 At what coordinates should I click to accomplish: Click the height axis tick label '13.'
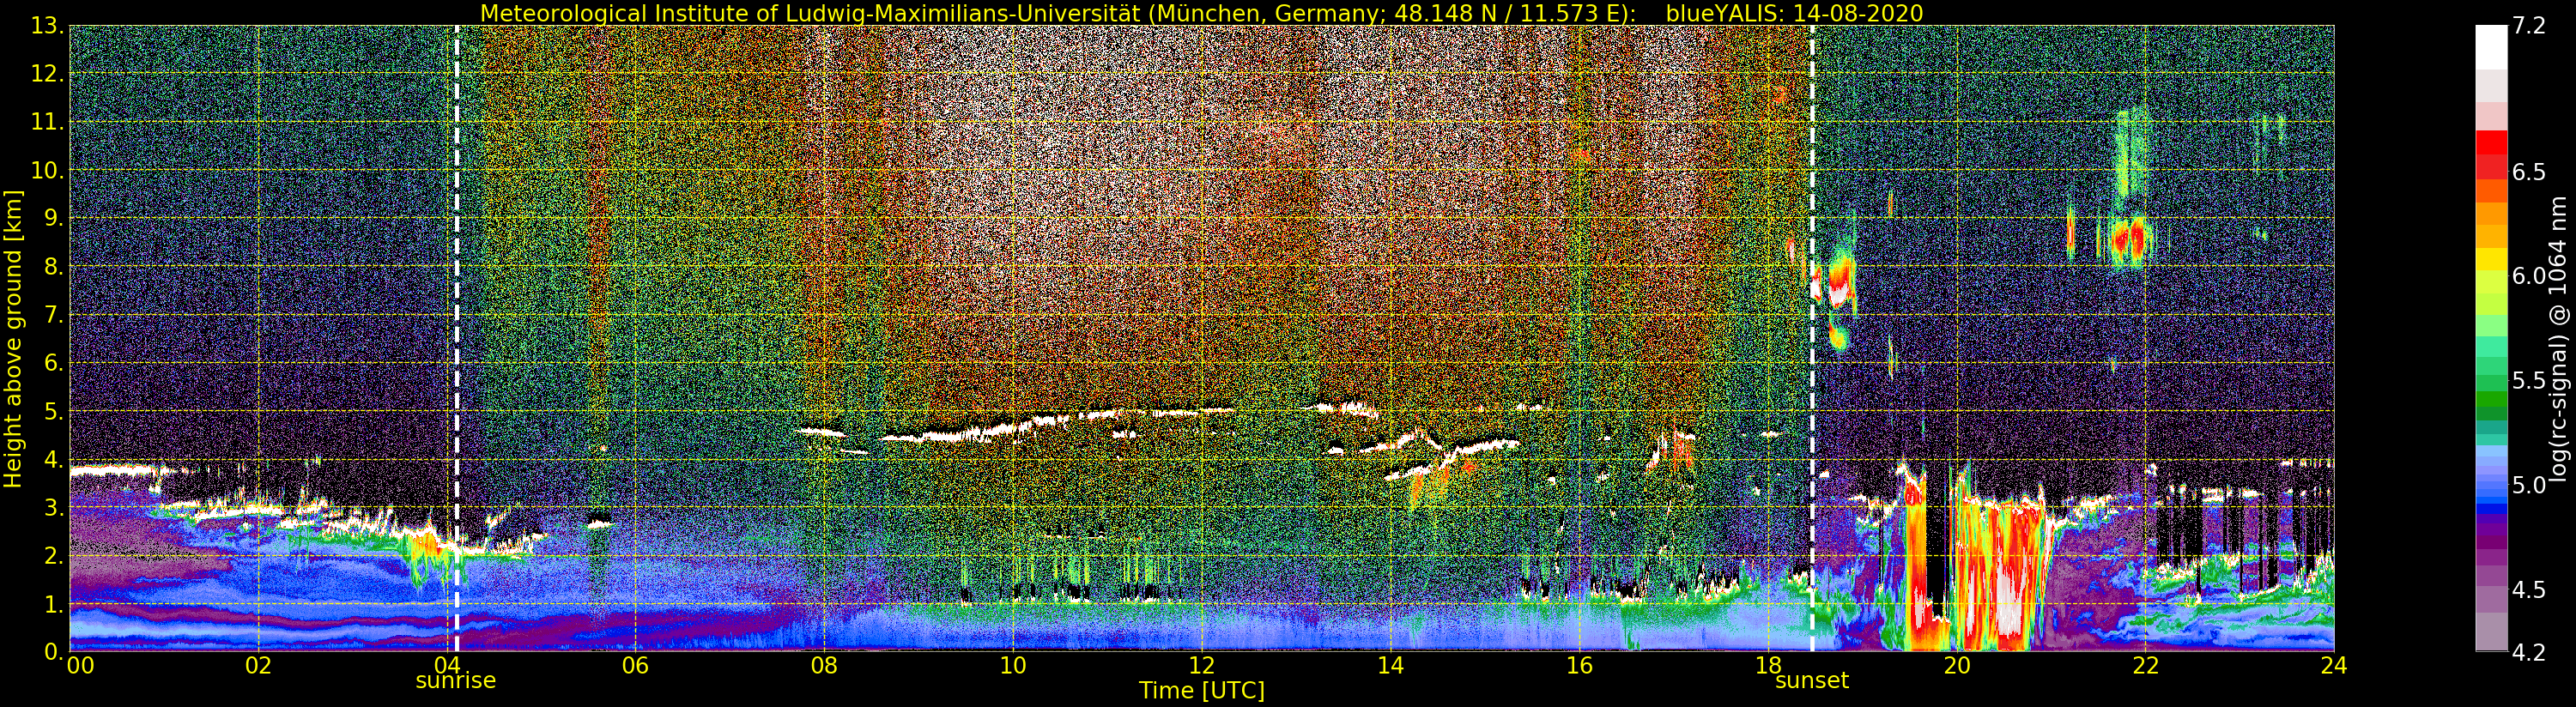pyautogui.click(x=46, y=26)
